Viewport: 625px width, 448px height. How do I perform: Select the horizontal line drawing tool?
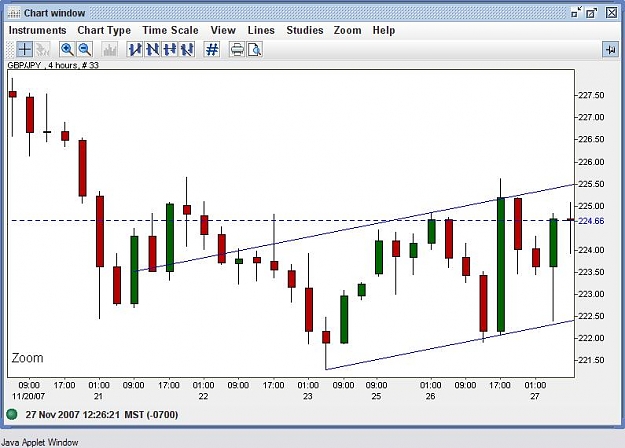pos(170,49)
